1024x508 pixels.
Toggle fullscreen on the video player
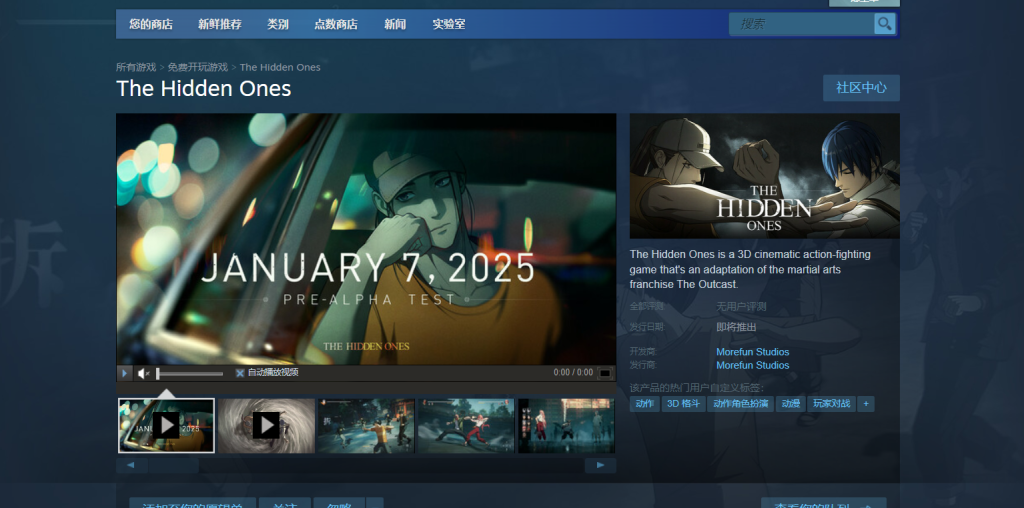605,373
